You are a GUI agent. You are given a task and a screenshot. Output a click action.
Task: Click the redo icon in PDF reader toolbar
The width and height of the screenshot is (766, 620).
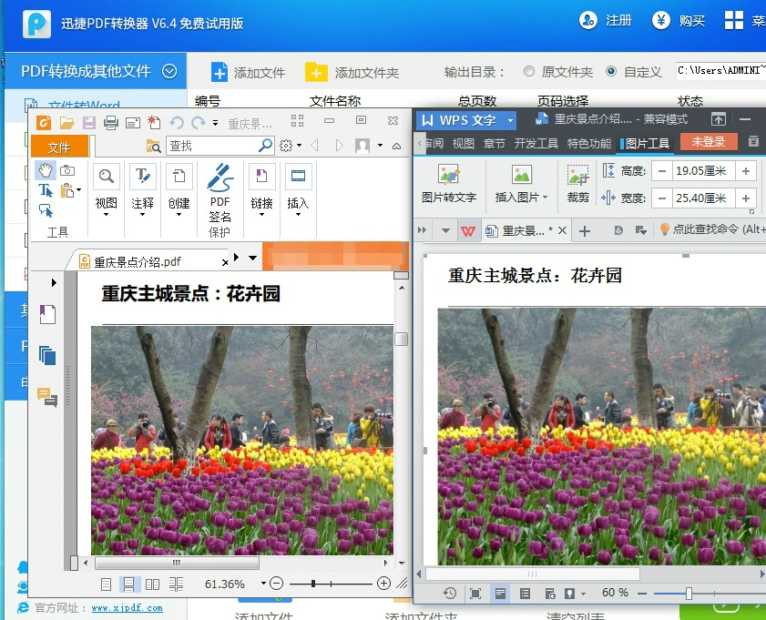[x=198, y=122]
